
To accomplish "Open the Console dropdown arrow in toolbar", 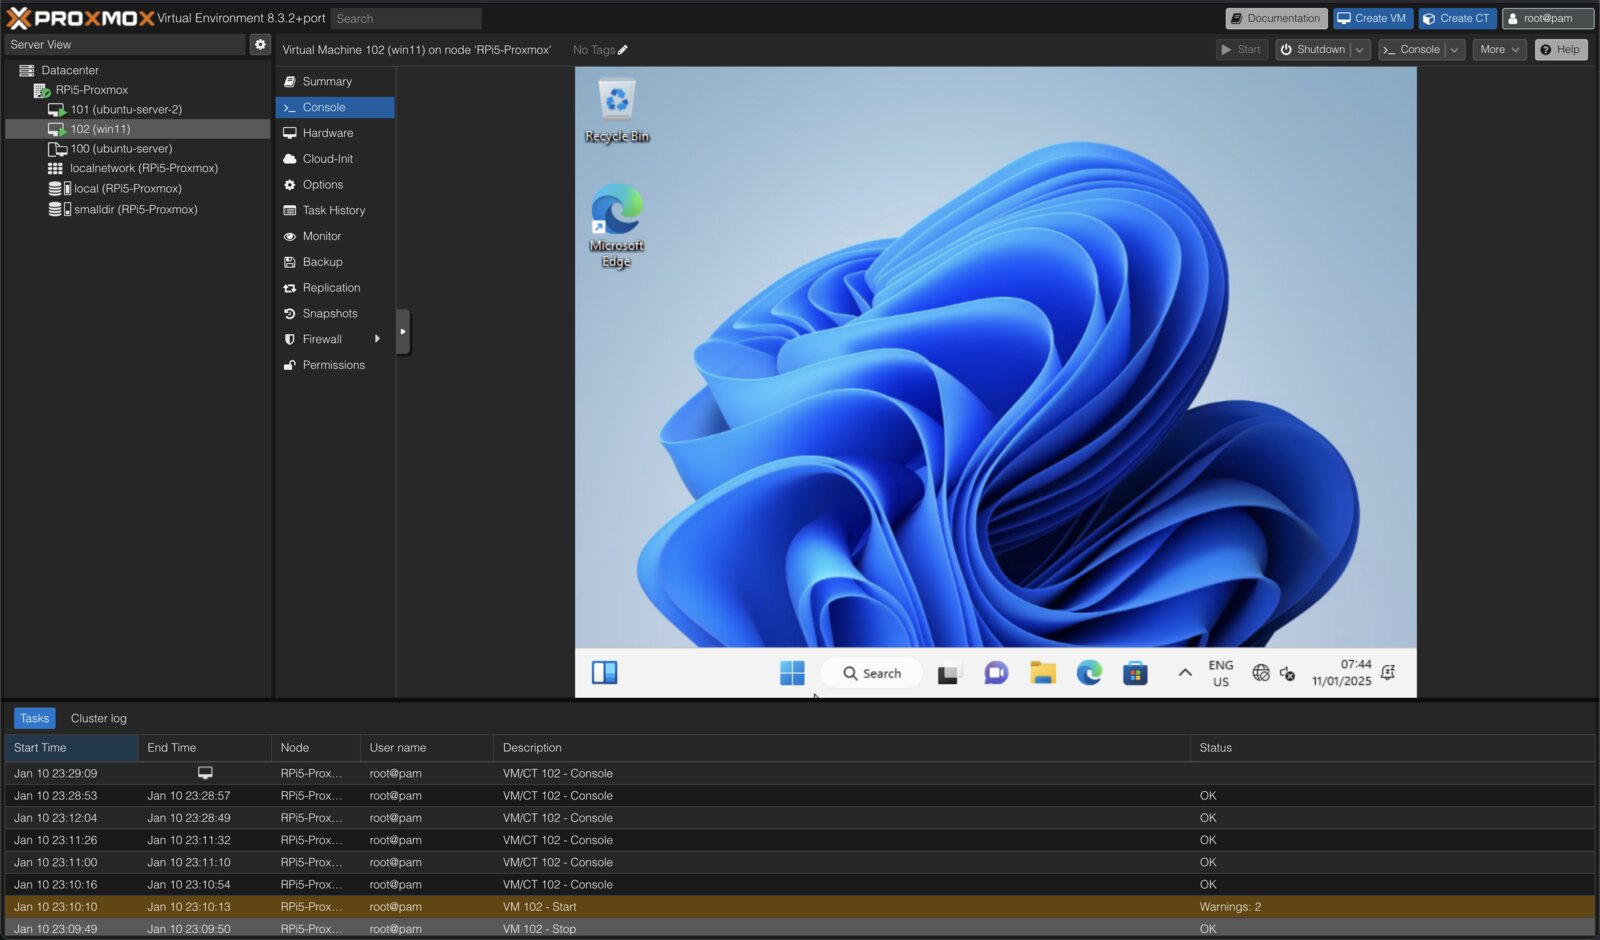I will coord(1455,50).
